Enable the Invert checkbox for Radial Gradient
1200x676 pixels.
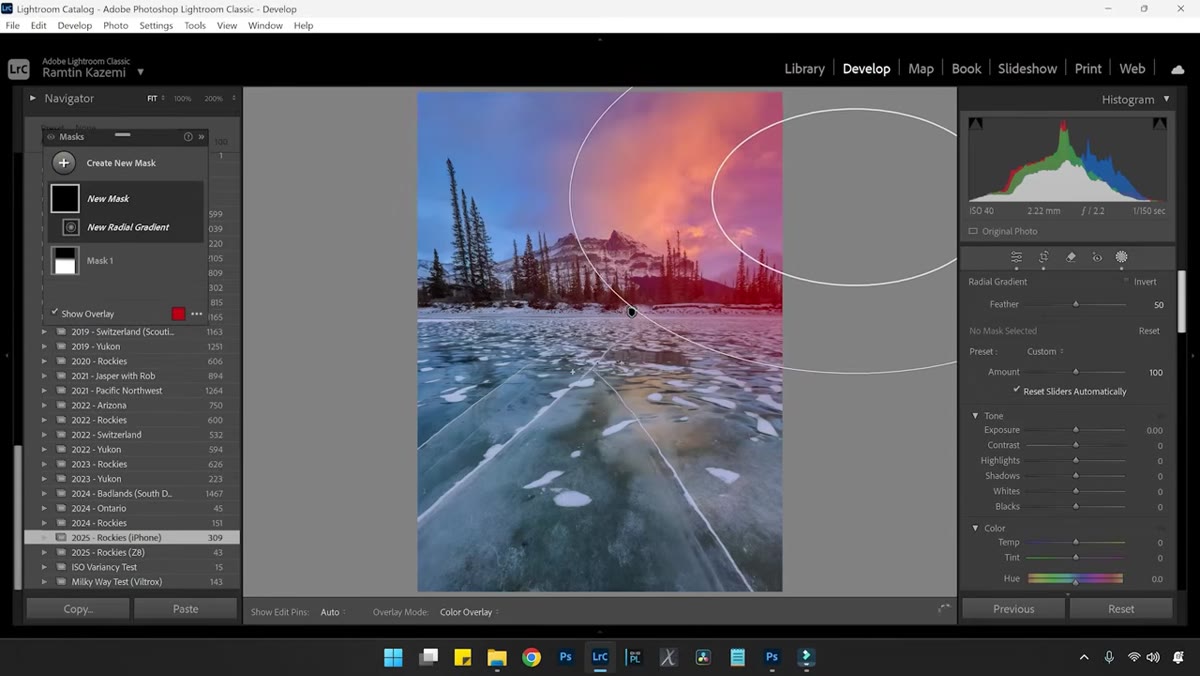coord(1127,282)
